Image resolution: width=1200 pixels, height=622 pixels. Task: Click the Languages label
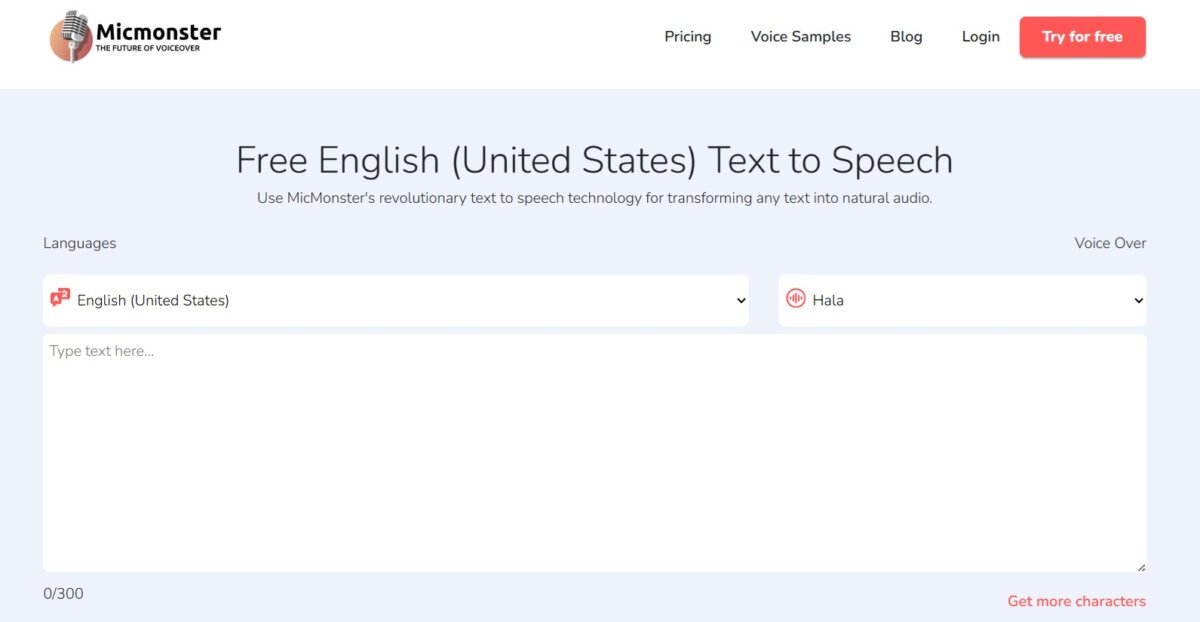click(x=80, y=243)
